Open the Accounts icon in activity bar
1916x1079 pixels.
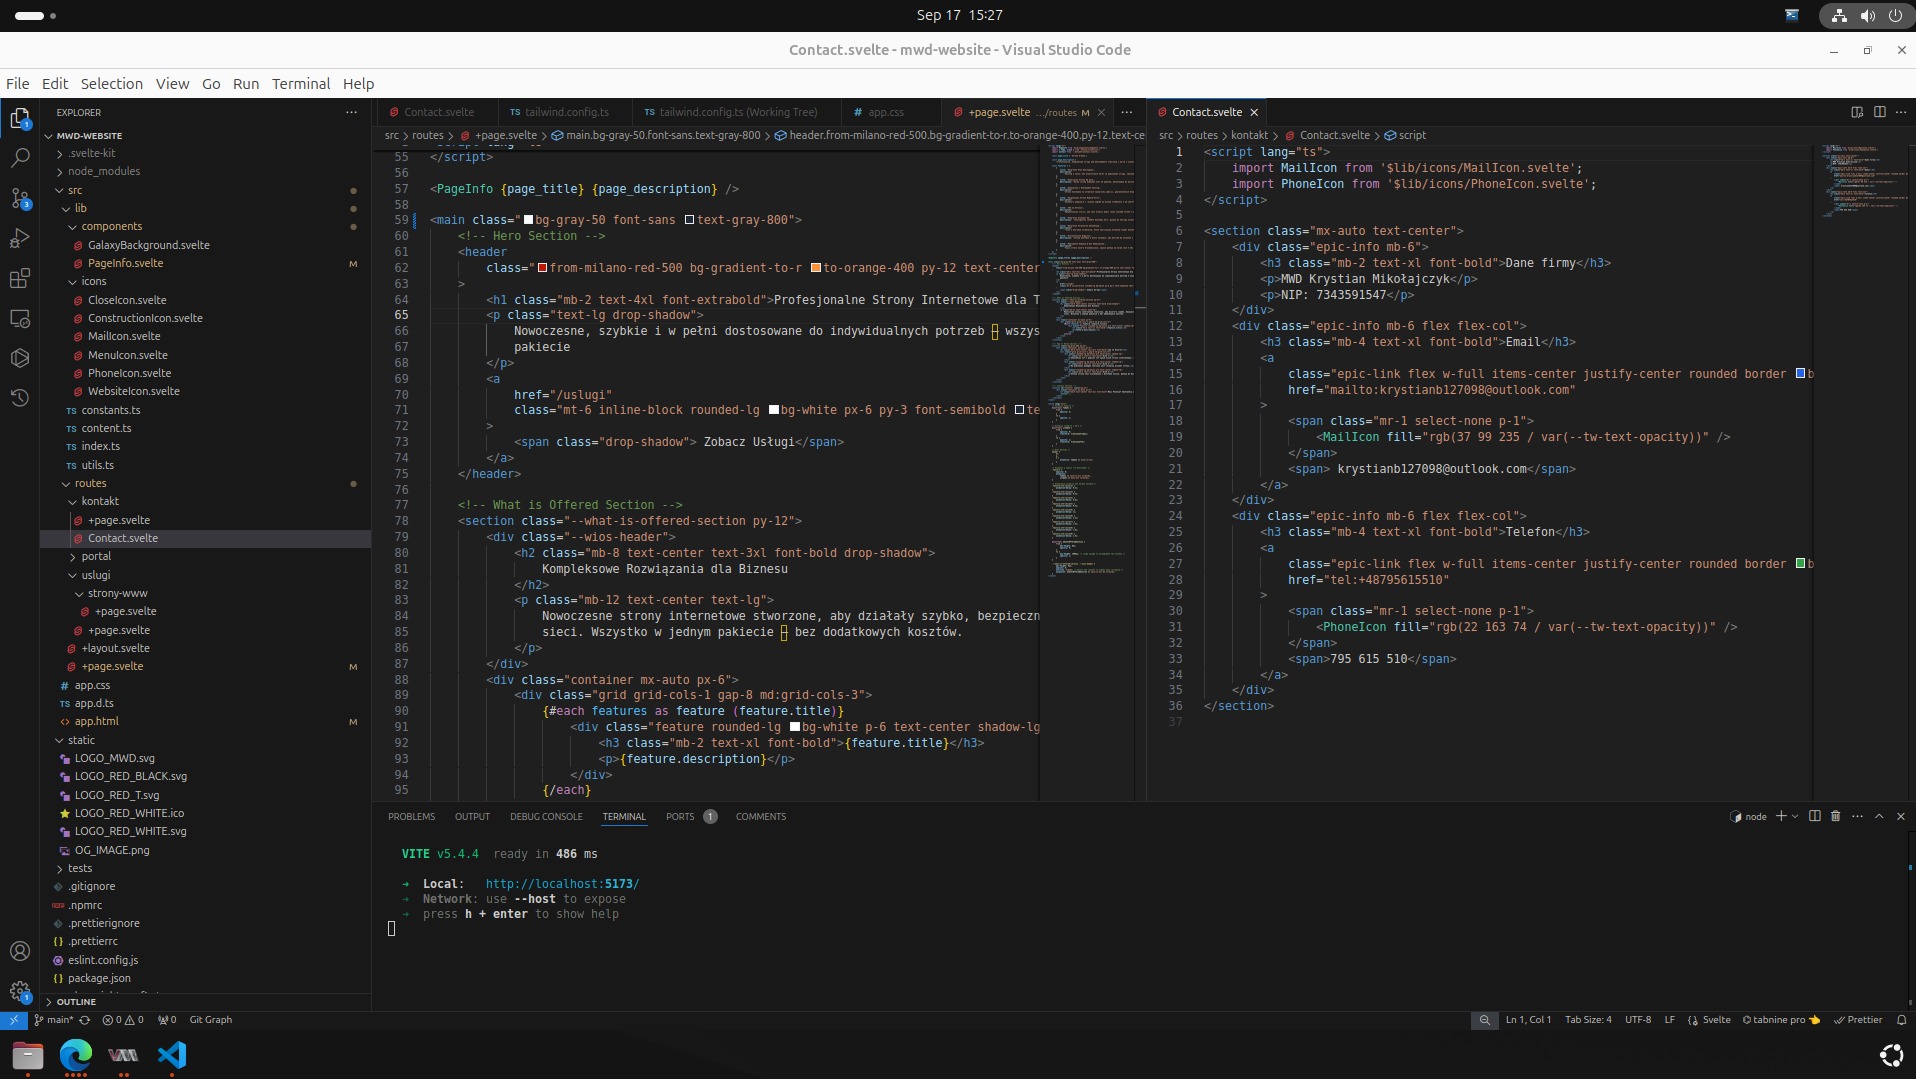[x=20, y=951]
